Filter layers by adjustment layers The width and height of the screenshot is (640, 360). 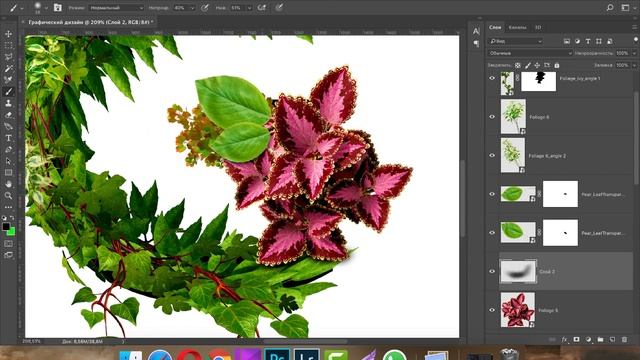pos(577,41)
